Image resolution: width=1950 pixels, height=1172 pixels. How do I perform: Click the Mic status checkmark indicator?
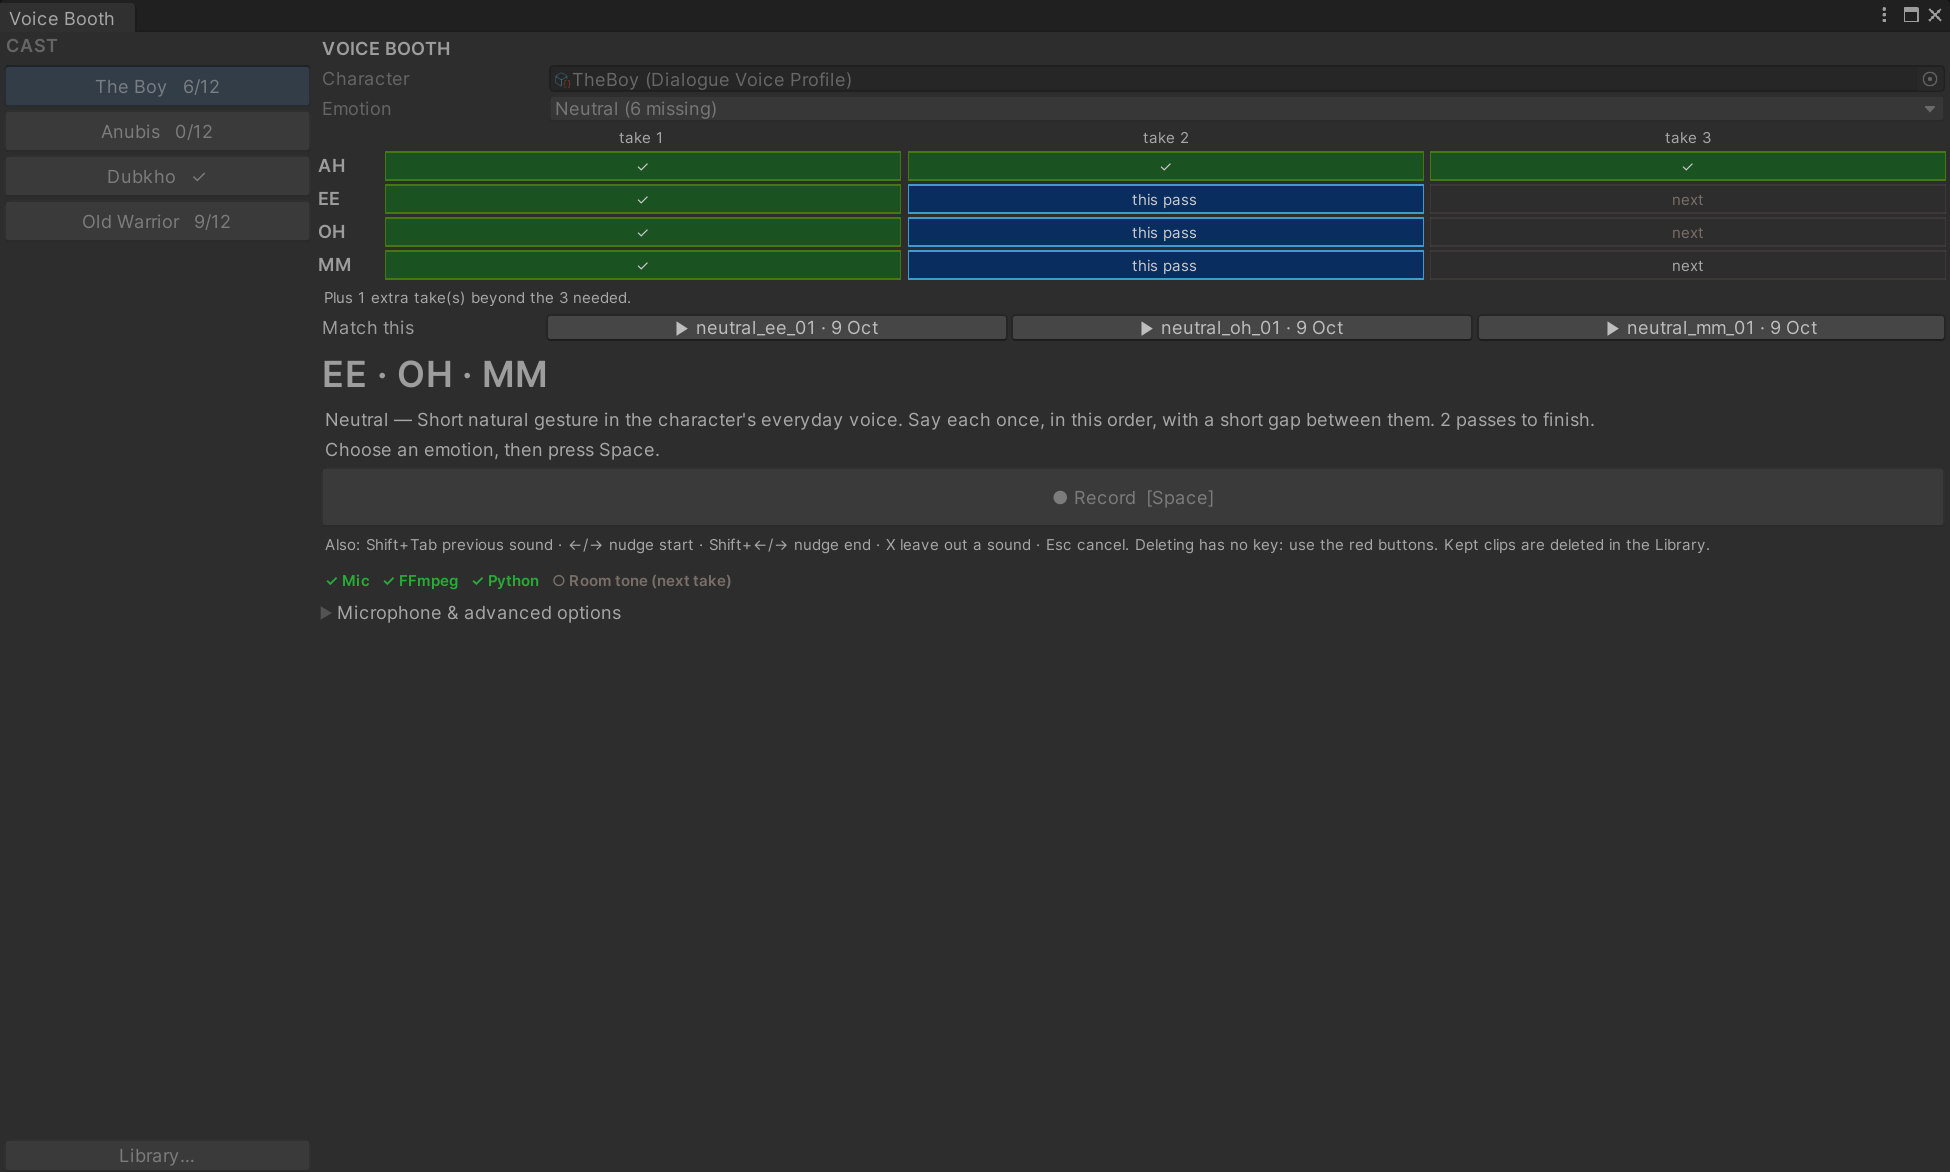click(348, 581)
